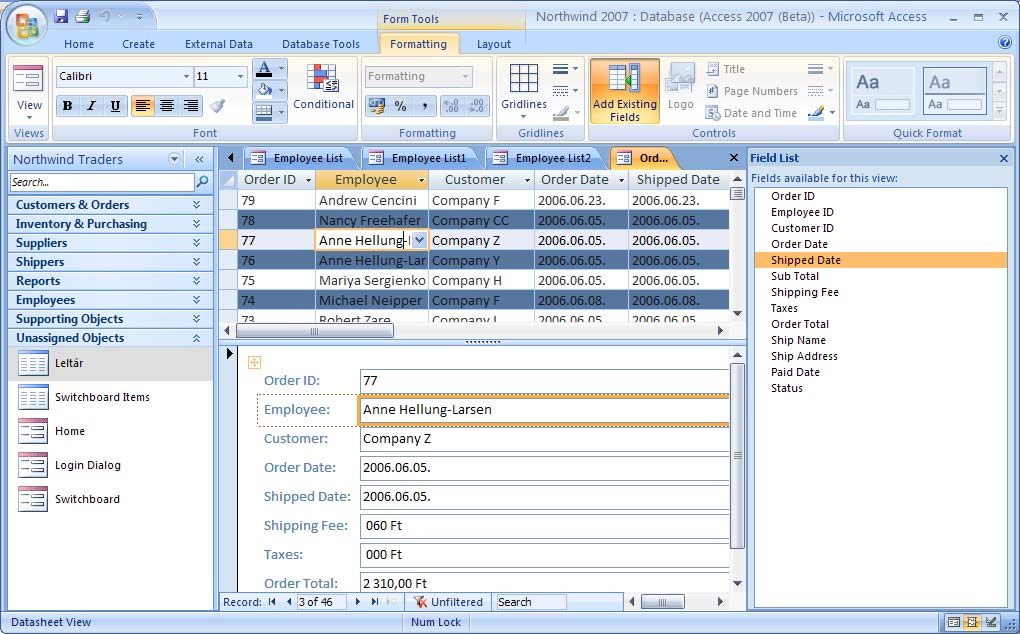Click the navigation pane Search box

(101, 182)
